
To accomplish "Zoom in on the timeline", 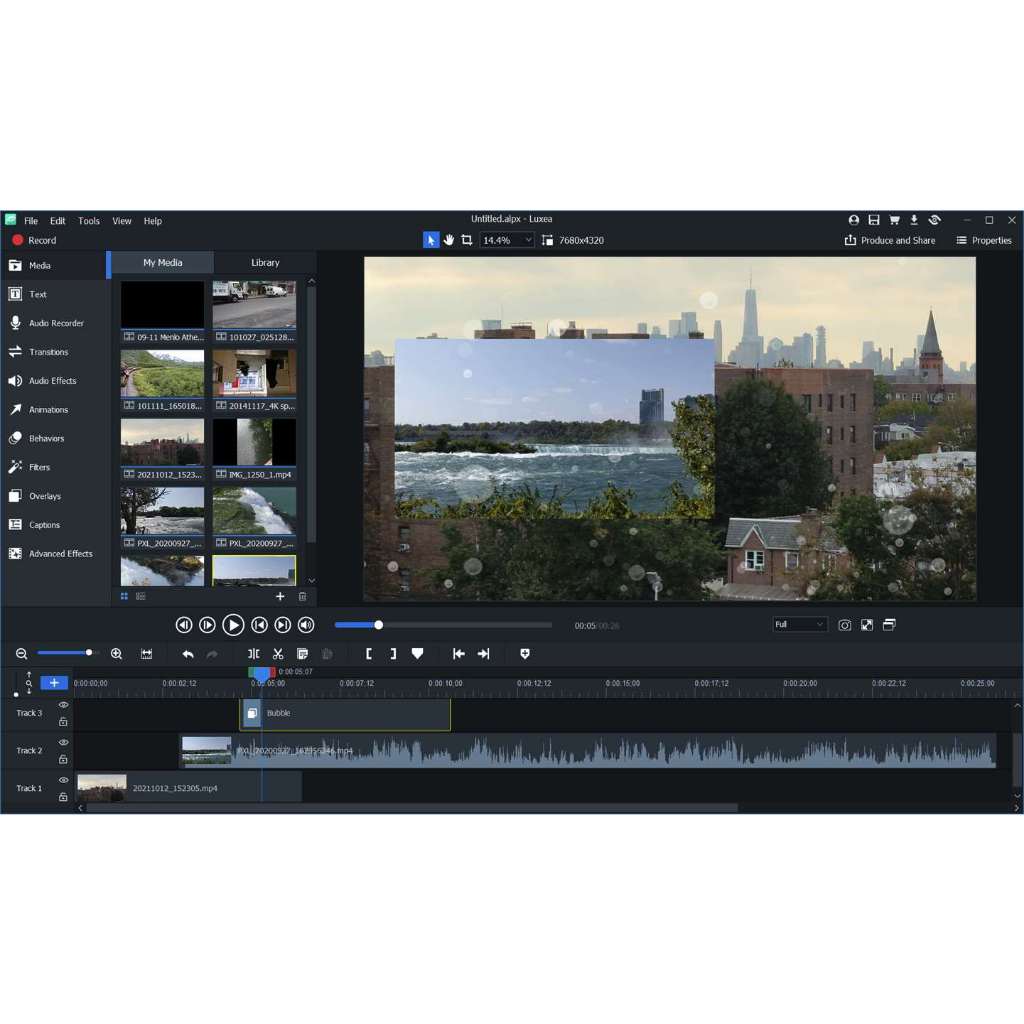I will (116, 654).
